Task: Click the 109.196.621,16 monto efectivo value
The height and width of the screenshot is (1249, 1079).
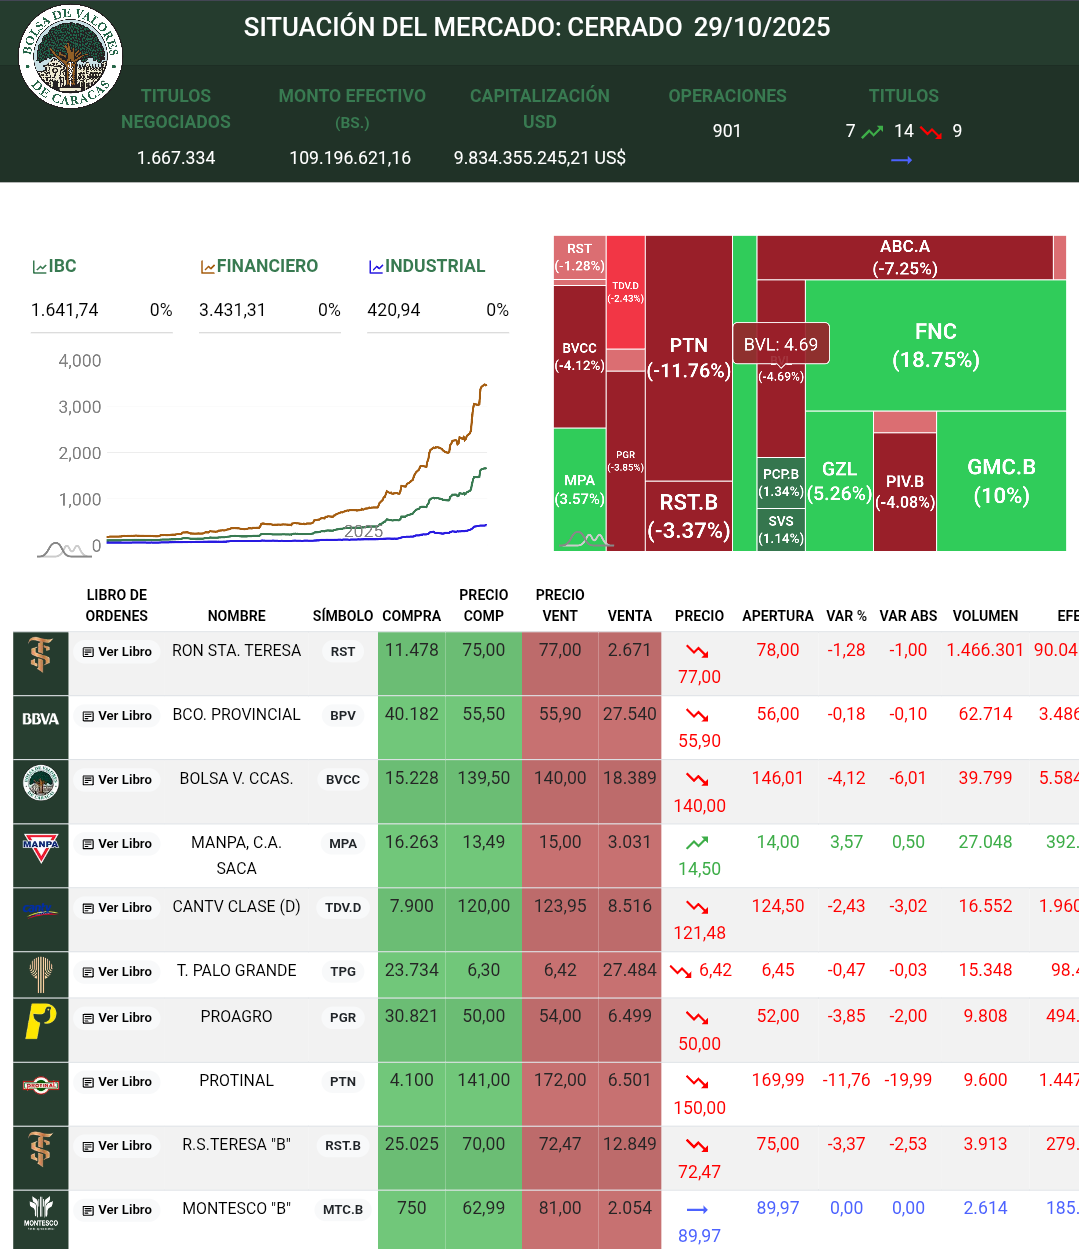Action: pos(350,158)
